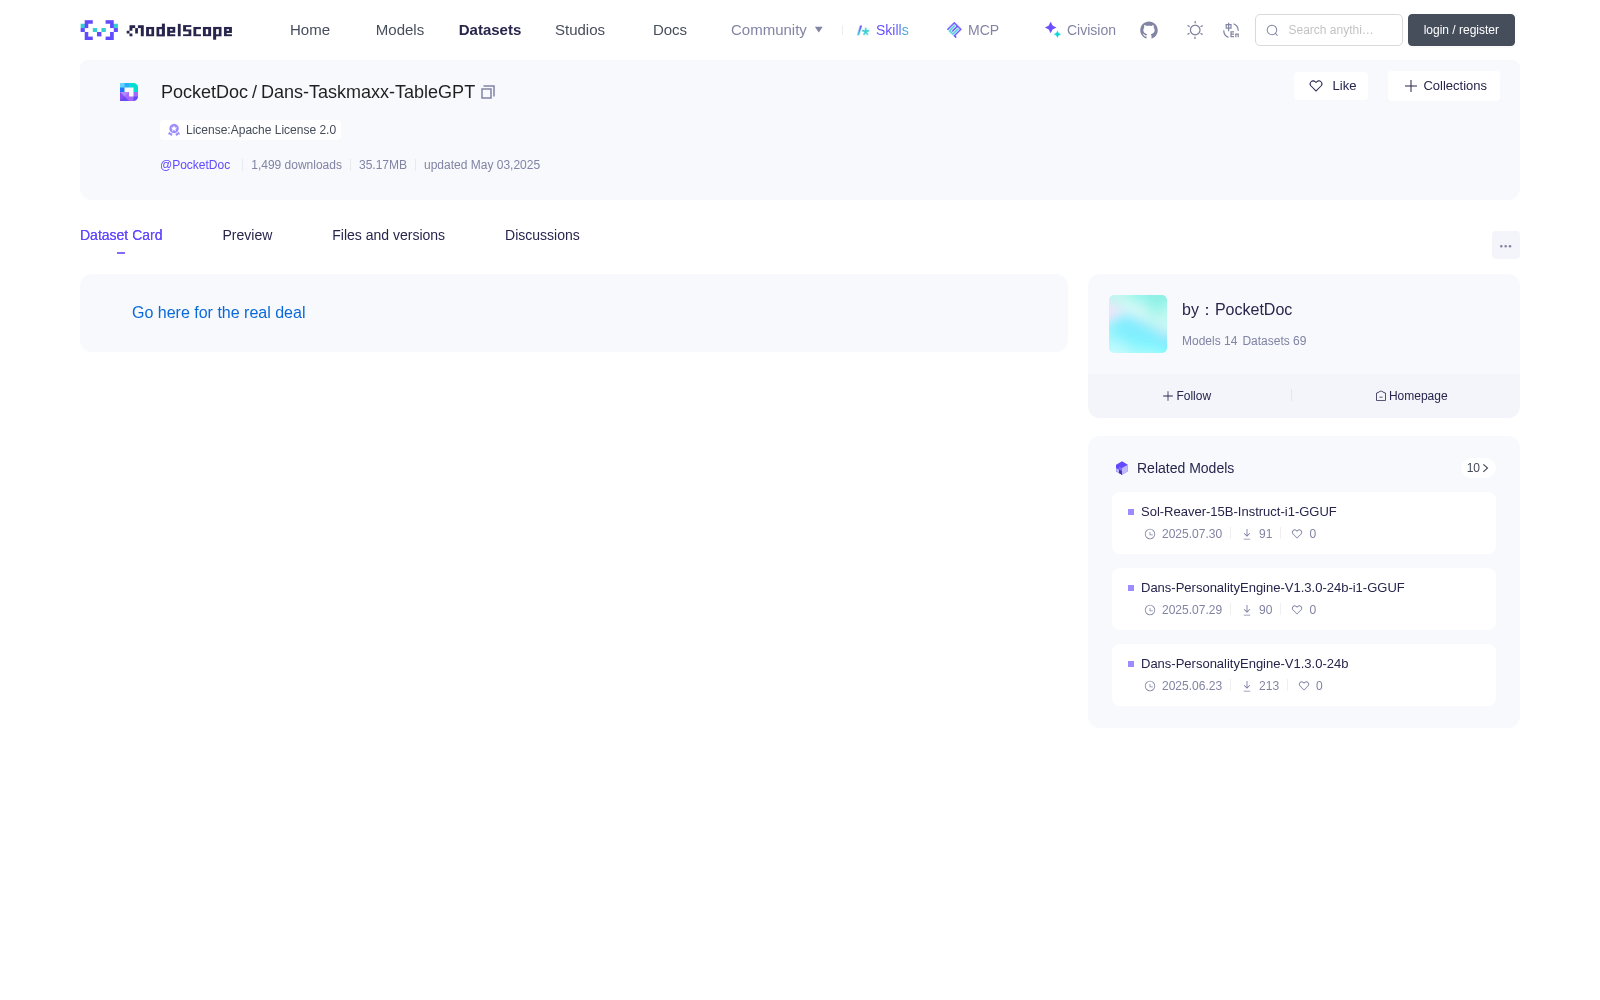
Task: Click clock icon beside 2025.06.23
Action: (x=1150, y=686)
